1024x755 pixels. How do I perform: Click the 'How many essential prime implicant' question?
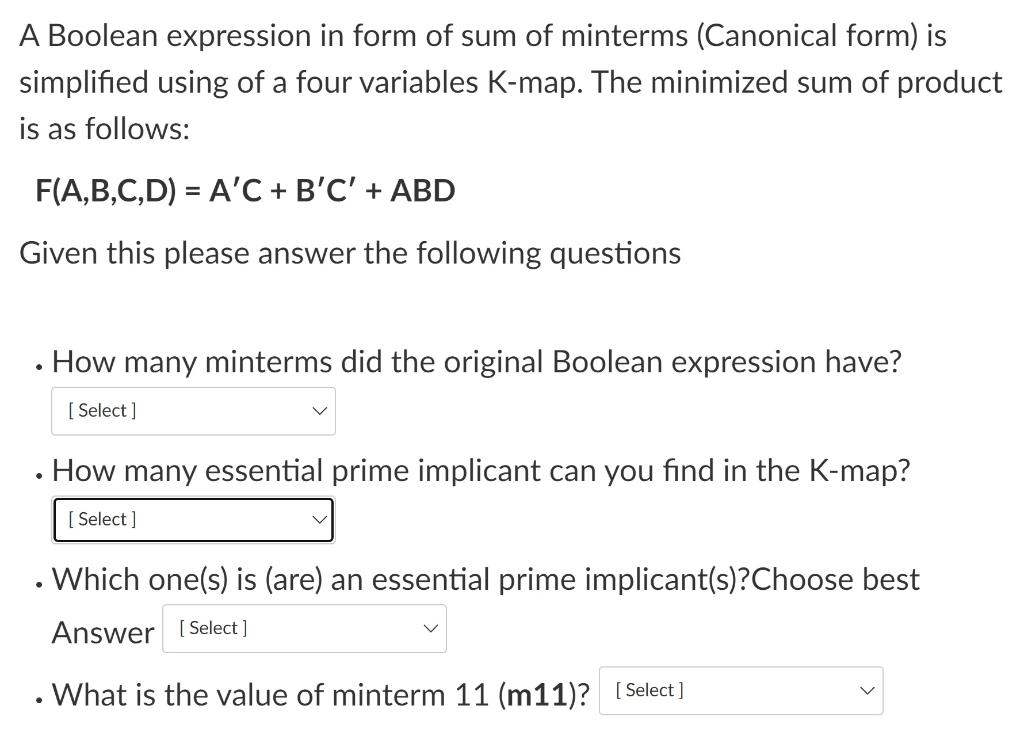pyautogui.click(x=480, y=470)
